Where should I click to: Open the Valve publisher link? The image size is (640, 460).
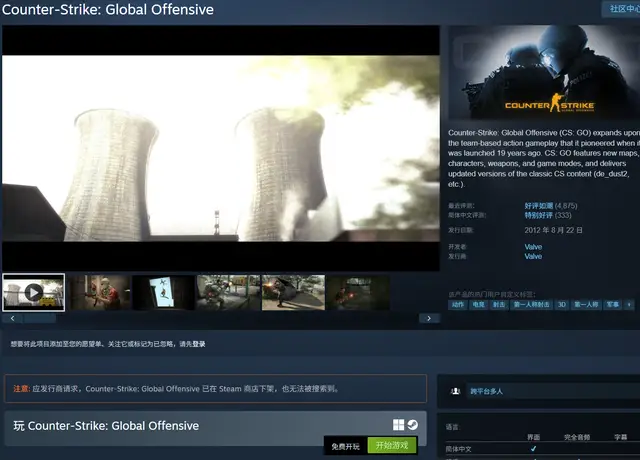click(x=533, y=256)
